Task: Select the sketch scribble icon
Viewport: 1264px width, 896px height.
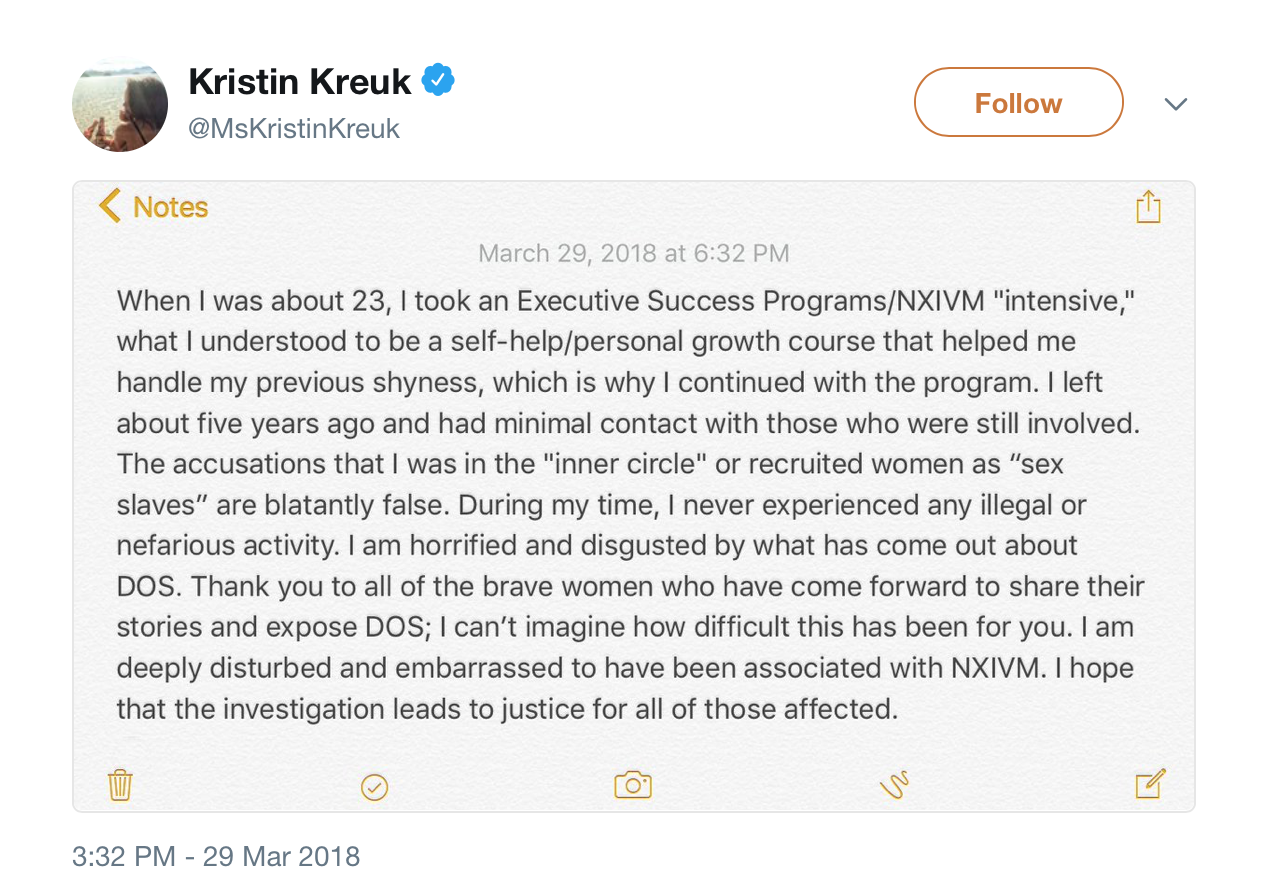Action: 894,785
